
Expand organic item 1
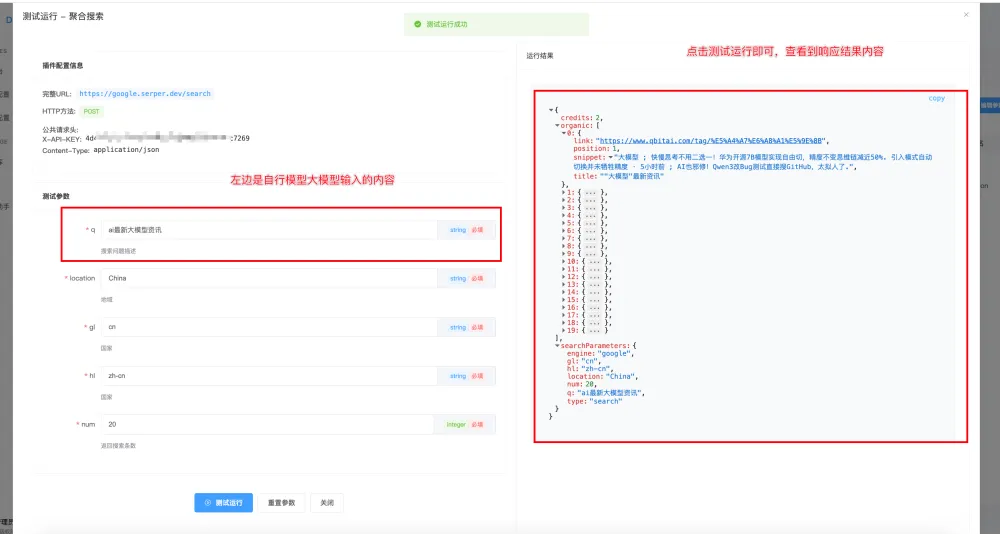(x=564, y=192)
